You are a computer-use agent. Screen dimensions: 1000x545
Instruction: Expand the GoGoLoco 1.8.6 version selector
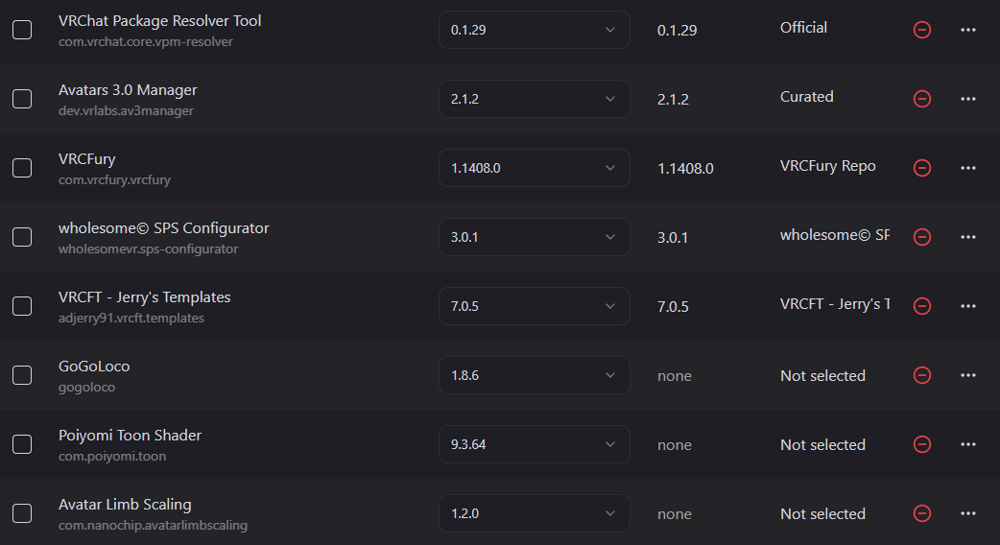click(534, 375)
